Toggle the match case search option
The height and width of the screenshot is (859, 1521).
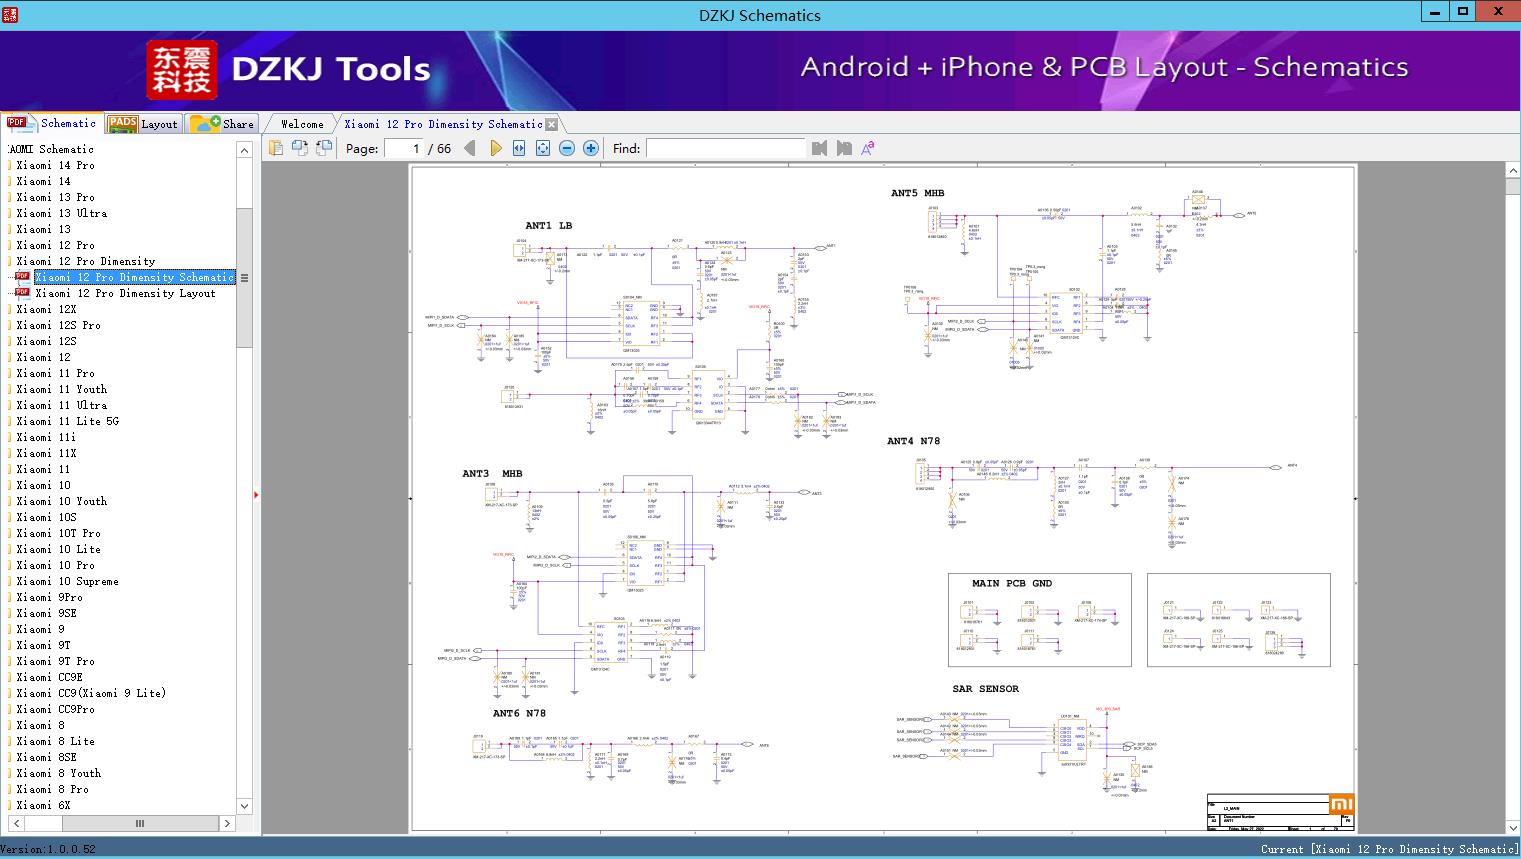pos(868,148)
